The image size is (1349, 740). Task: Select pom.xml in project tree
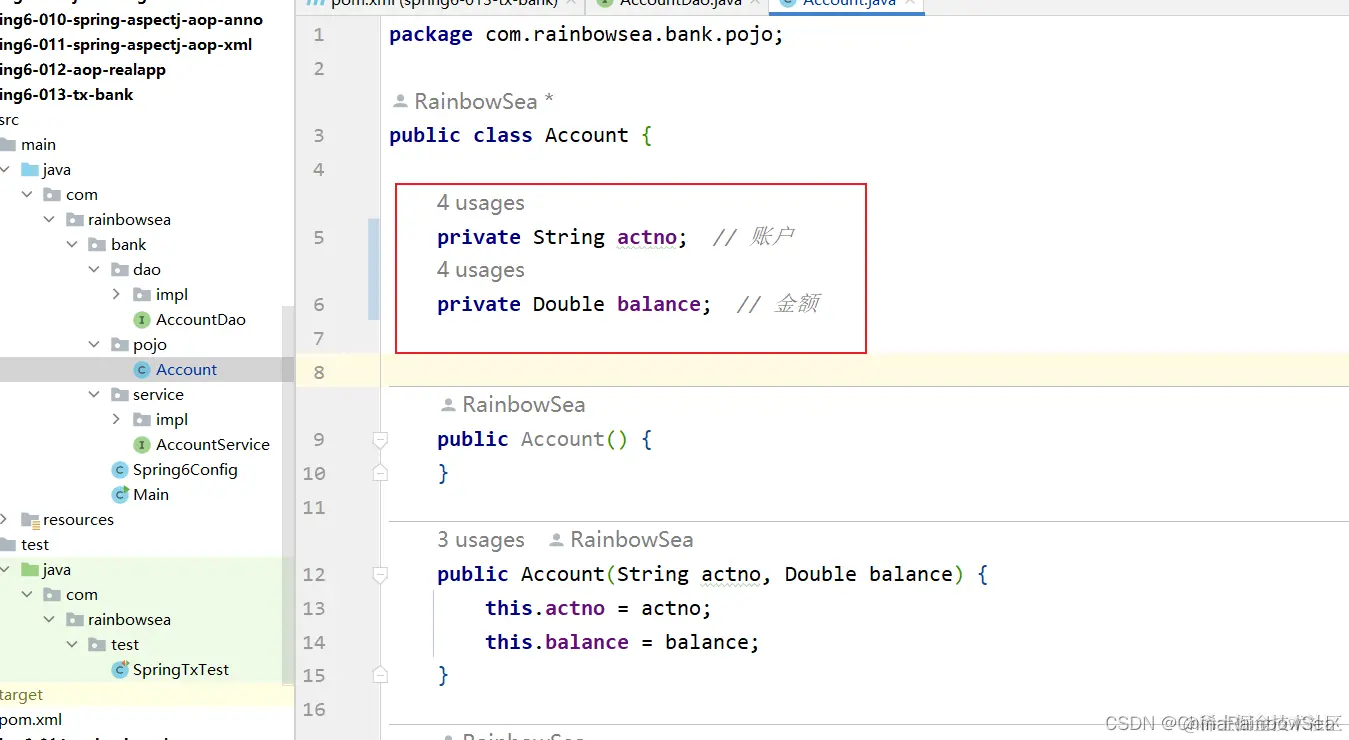(31, 720)
